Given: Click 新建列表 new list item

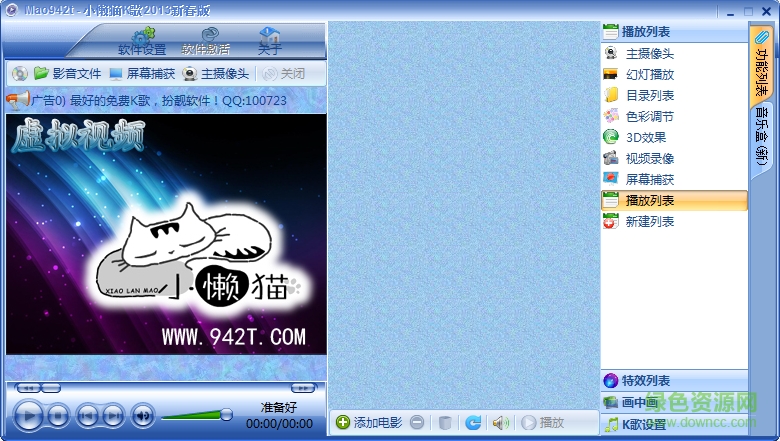Looking at the screenshot, I should (x=675, y=221).
